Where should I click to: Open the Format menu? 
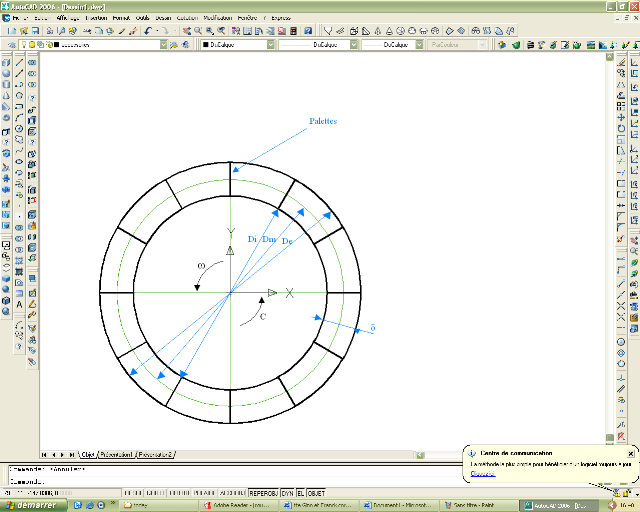pos(120,18)
